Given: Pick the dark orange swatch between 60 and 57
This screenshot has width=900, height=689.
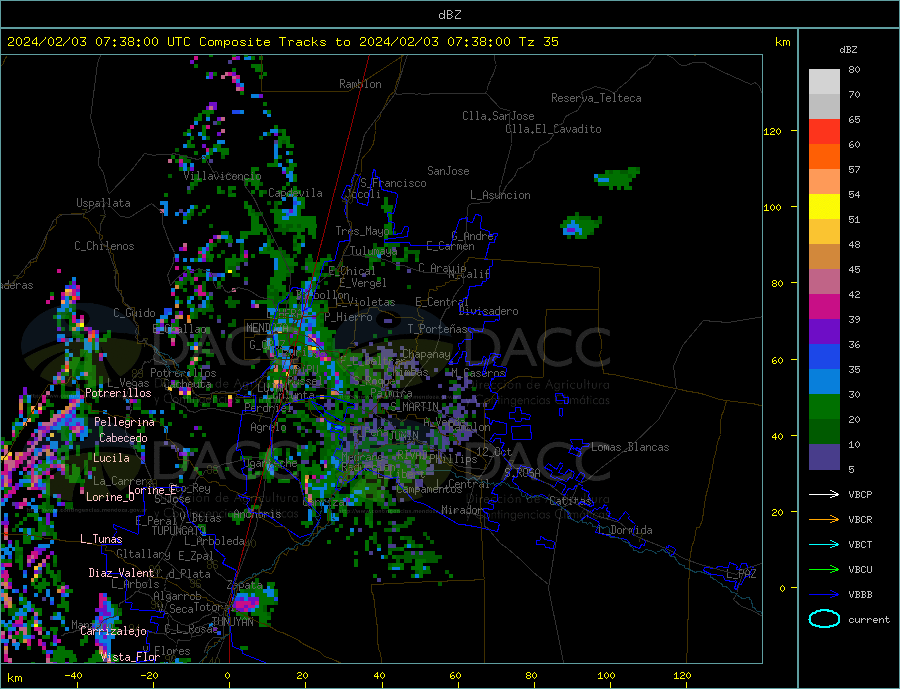Looking at the screenshot, I should pos(824,157).
